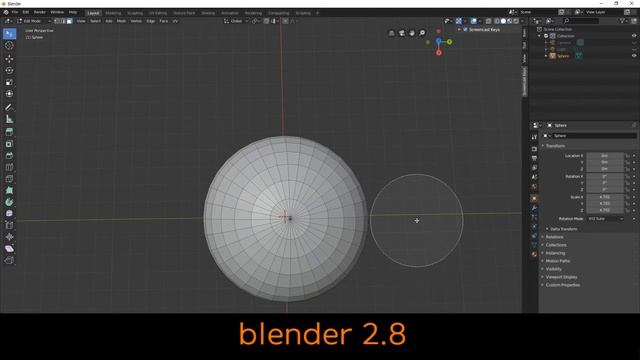Toggle the camera view button in viewport
This screenshot has width=640, height=360.
pyautogui.click(x=402, y=33)
